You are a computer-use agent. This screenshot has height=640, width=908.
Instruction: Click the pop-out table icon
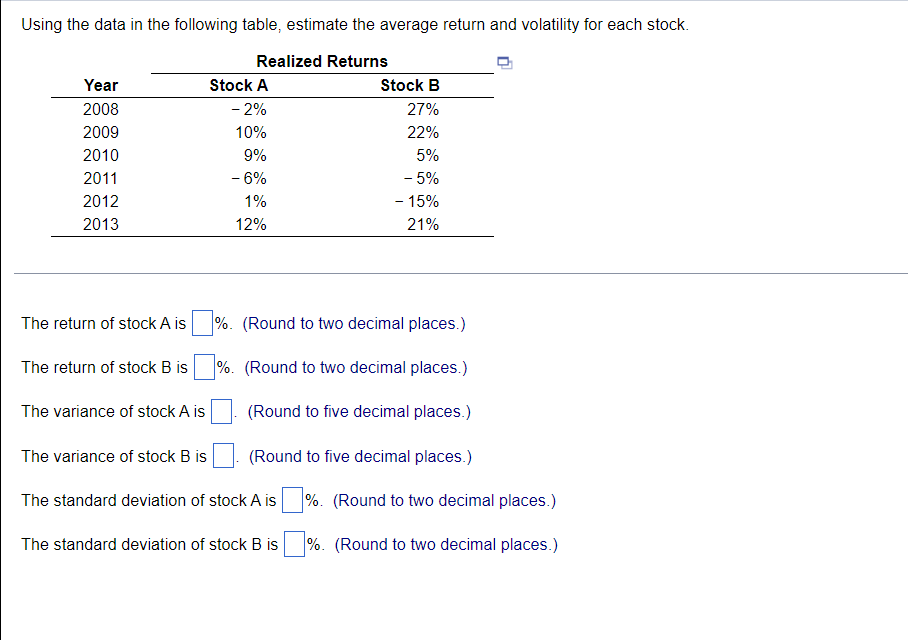(505, 62)
